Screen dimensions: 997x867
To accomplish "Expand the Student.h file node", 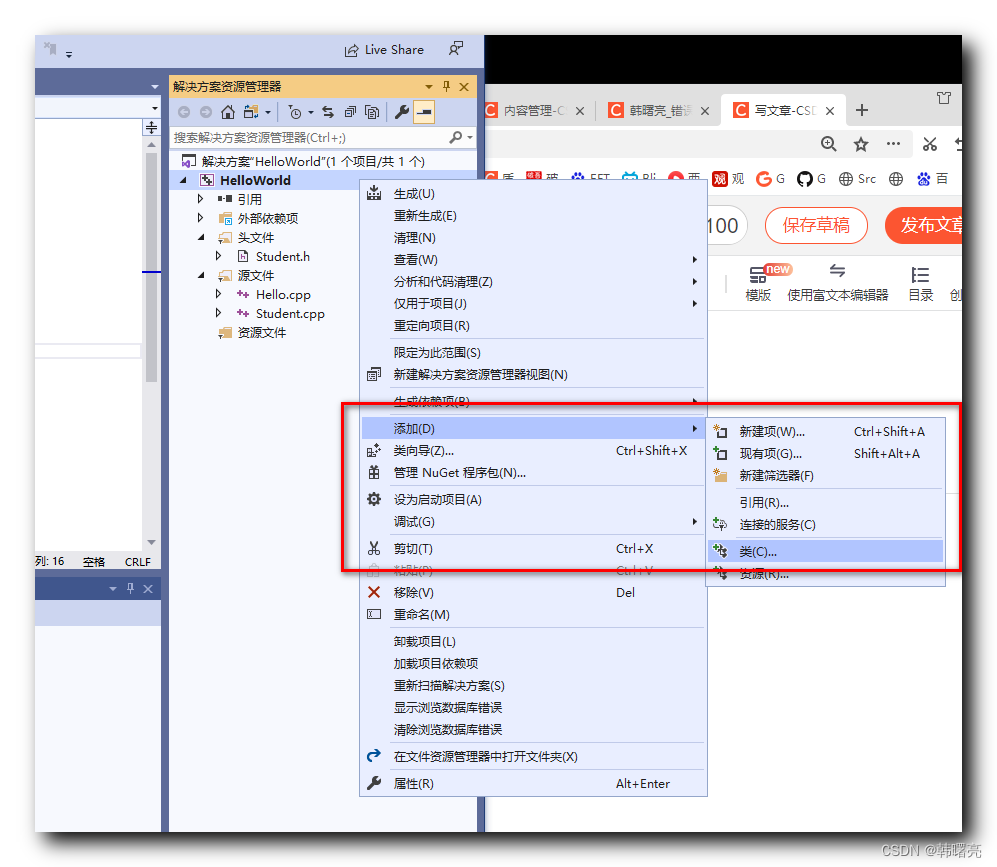I will pos(218,256).
